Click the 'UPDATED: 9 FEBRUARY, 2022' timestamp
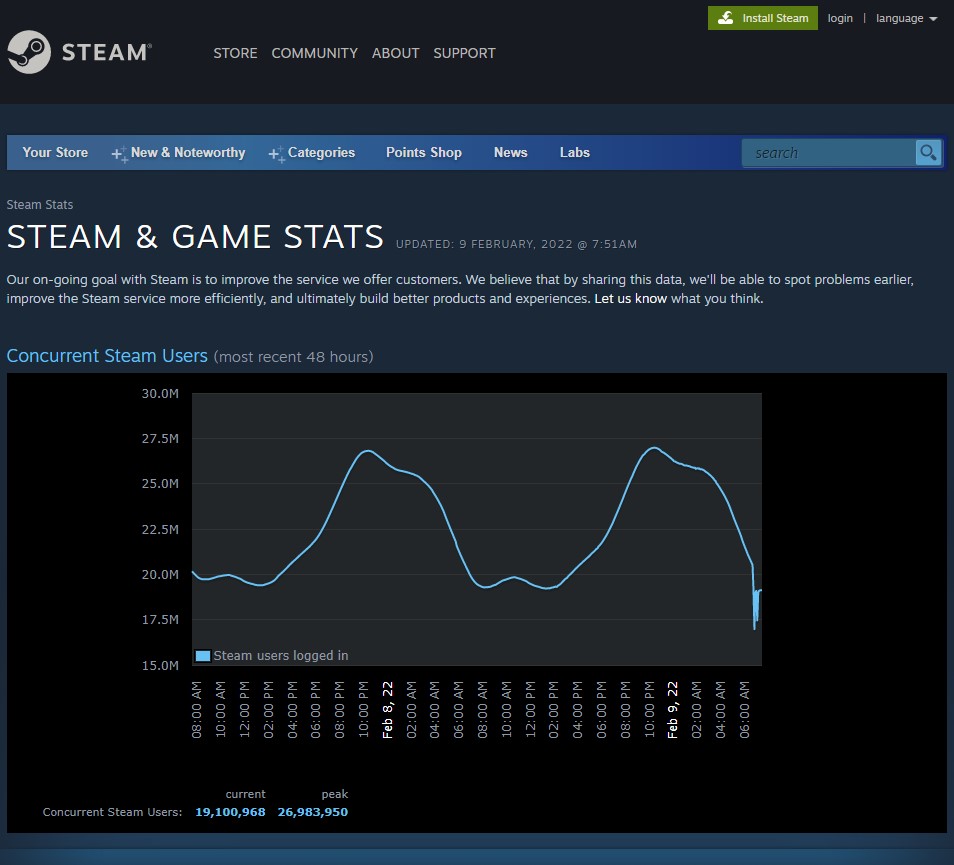This screenshot has width=954, height=865. point(517,244)
